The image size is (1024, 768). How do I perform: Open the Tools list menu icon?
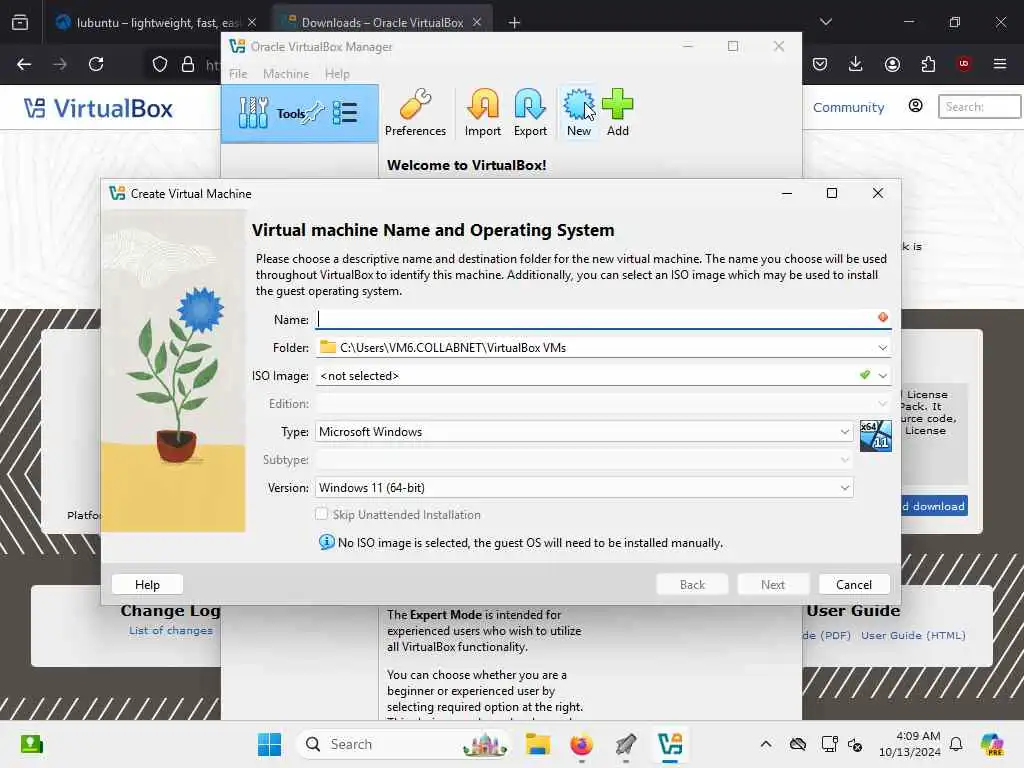pos(345,113)
